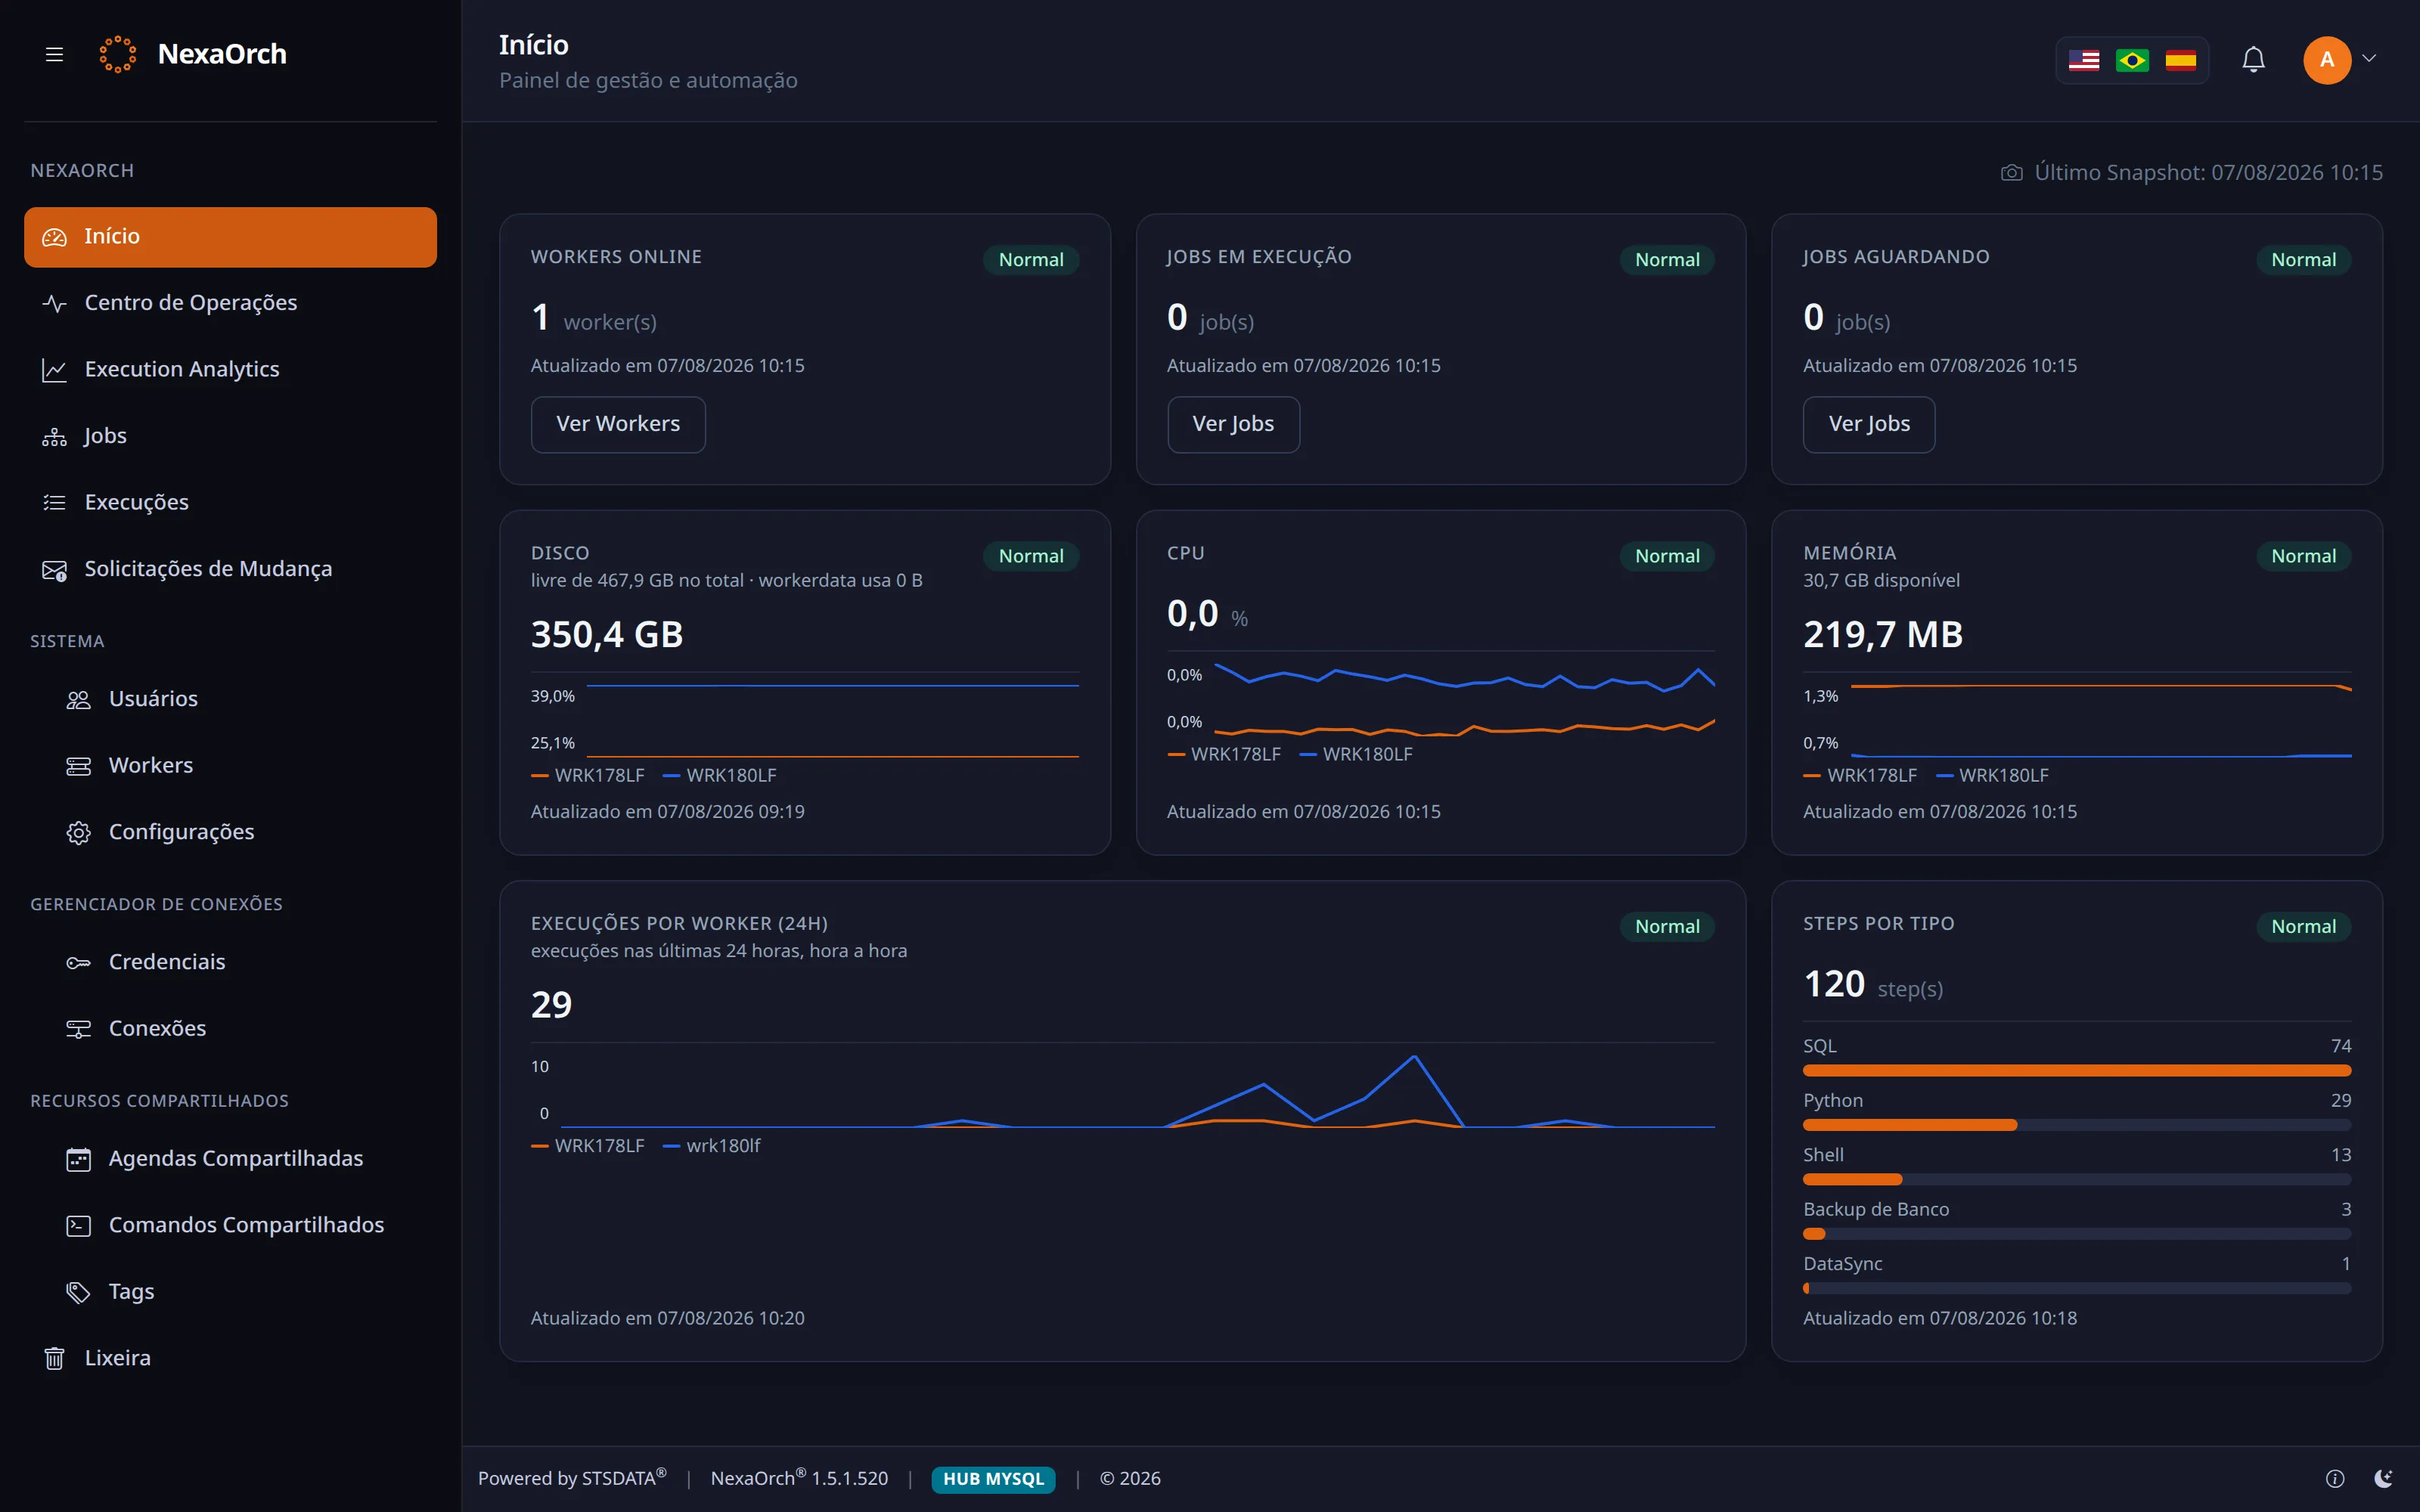Click the camera icon beside Último Snapshot

(x=2012, y=173)
